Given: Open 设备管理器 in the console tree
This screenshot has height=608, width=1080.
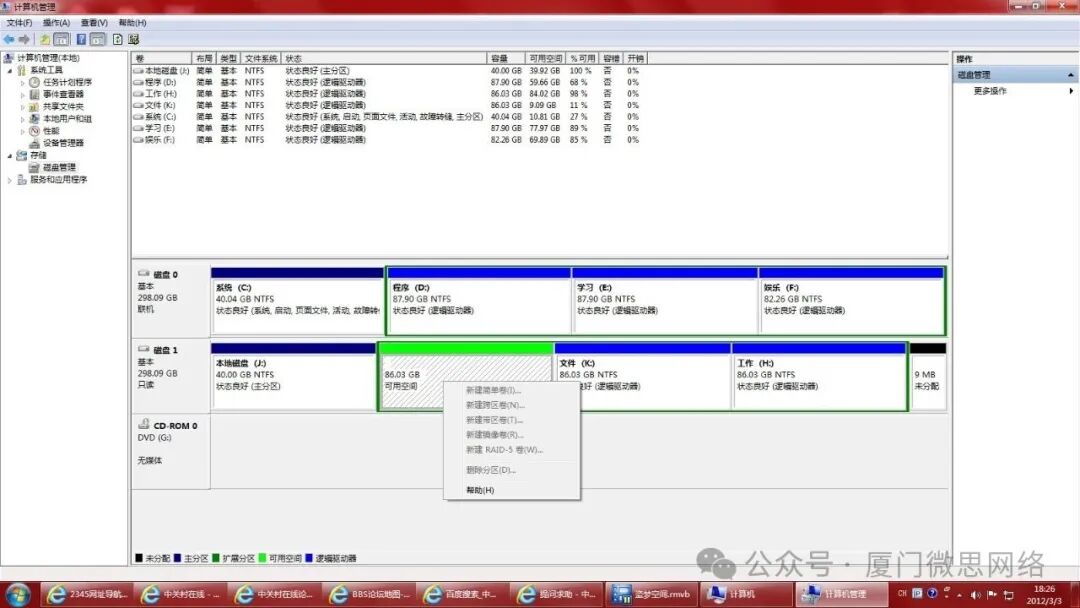Looking at the screenshot, I should pos(63,143).
